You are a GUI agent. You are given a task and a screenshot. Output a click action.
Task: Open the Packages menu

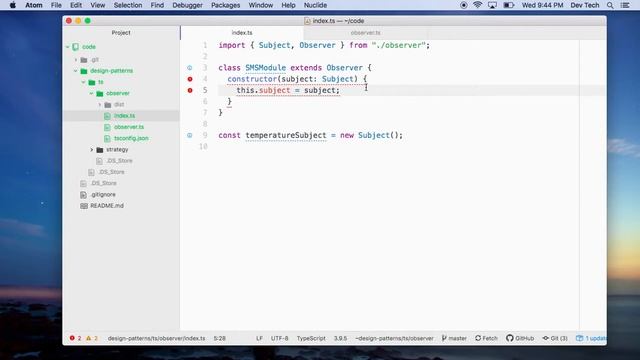(225, 5)
